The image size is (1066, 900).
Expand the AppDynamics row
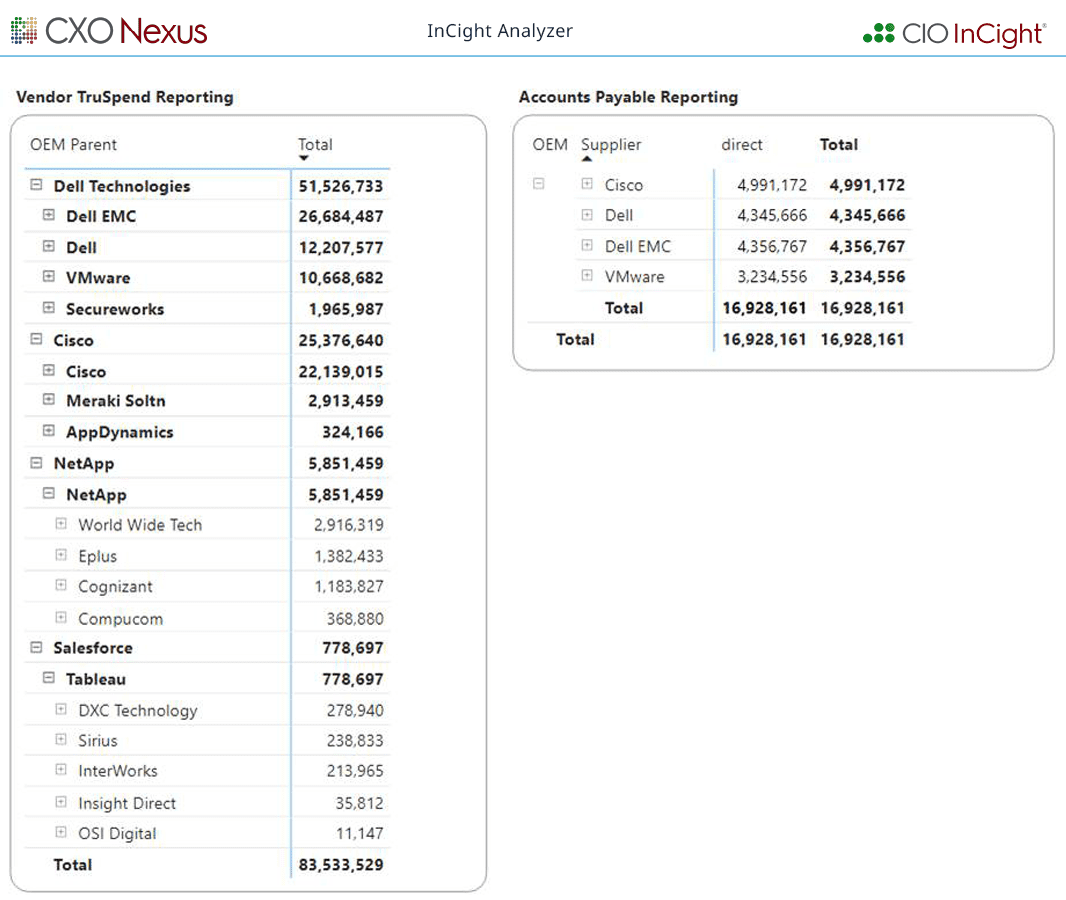(48, 430)
